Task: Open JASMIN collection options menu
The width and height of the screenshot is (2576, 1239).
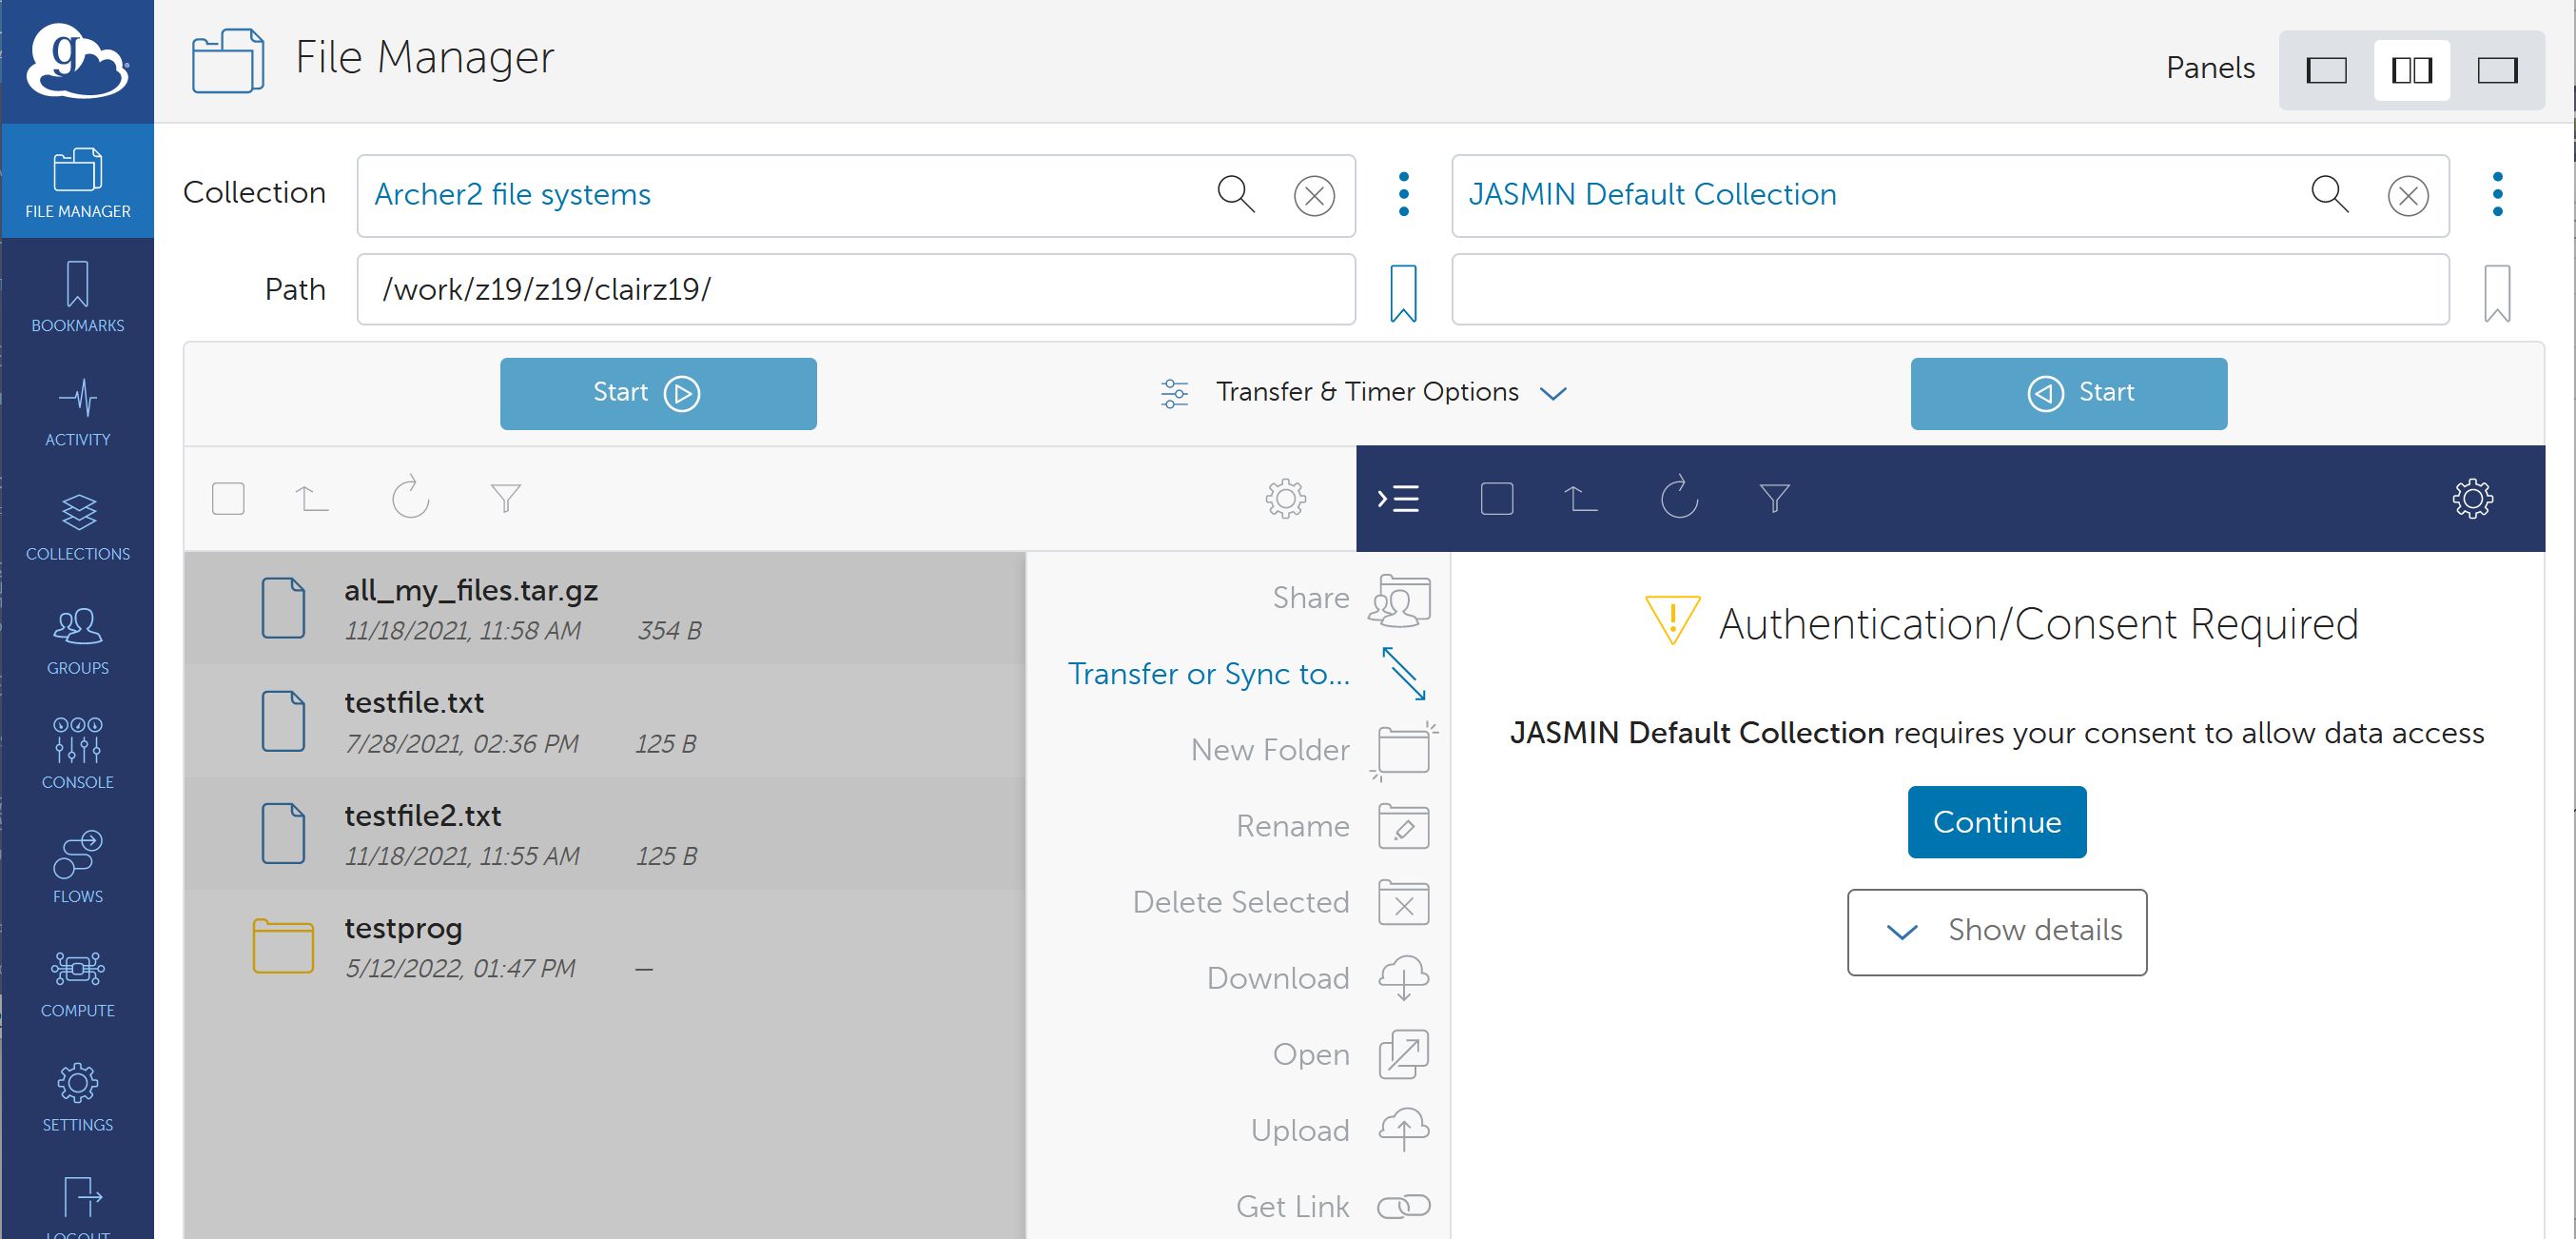Action: coord(2498,194)
